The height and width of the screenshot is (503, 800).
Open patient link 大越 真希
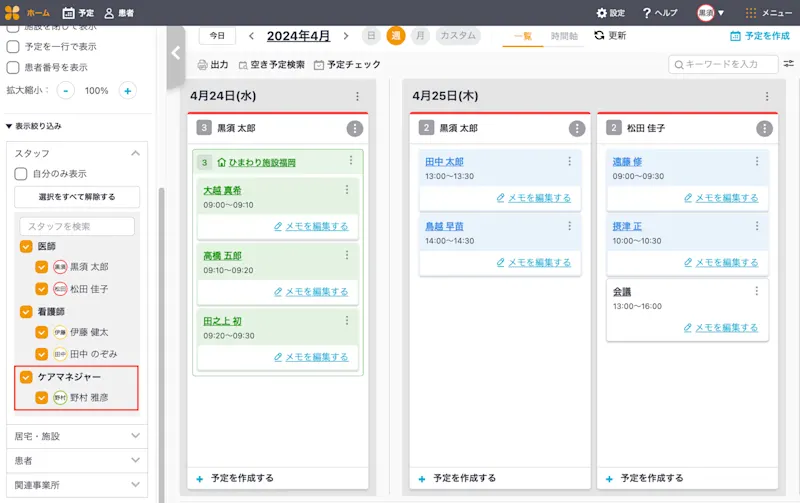[x=222, y=190]
